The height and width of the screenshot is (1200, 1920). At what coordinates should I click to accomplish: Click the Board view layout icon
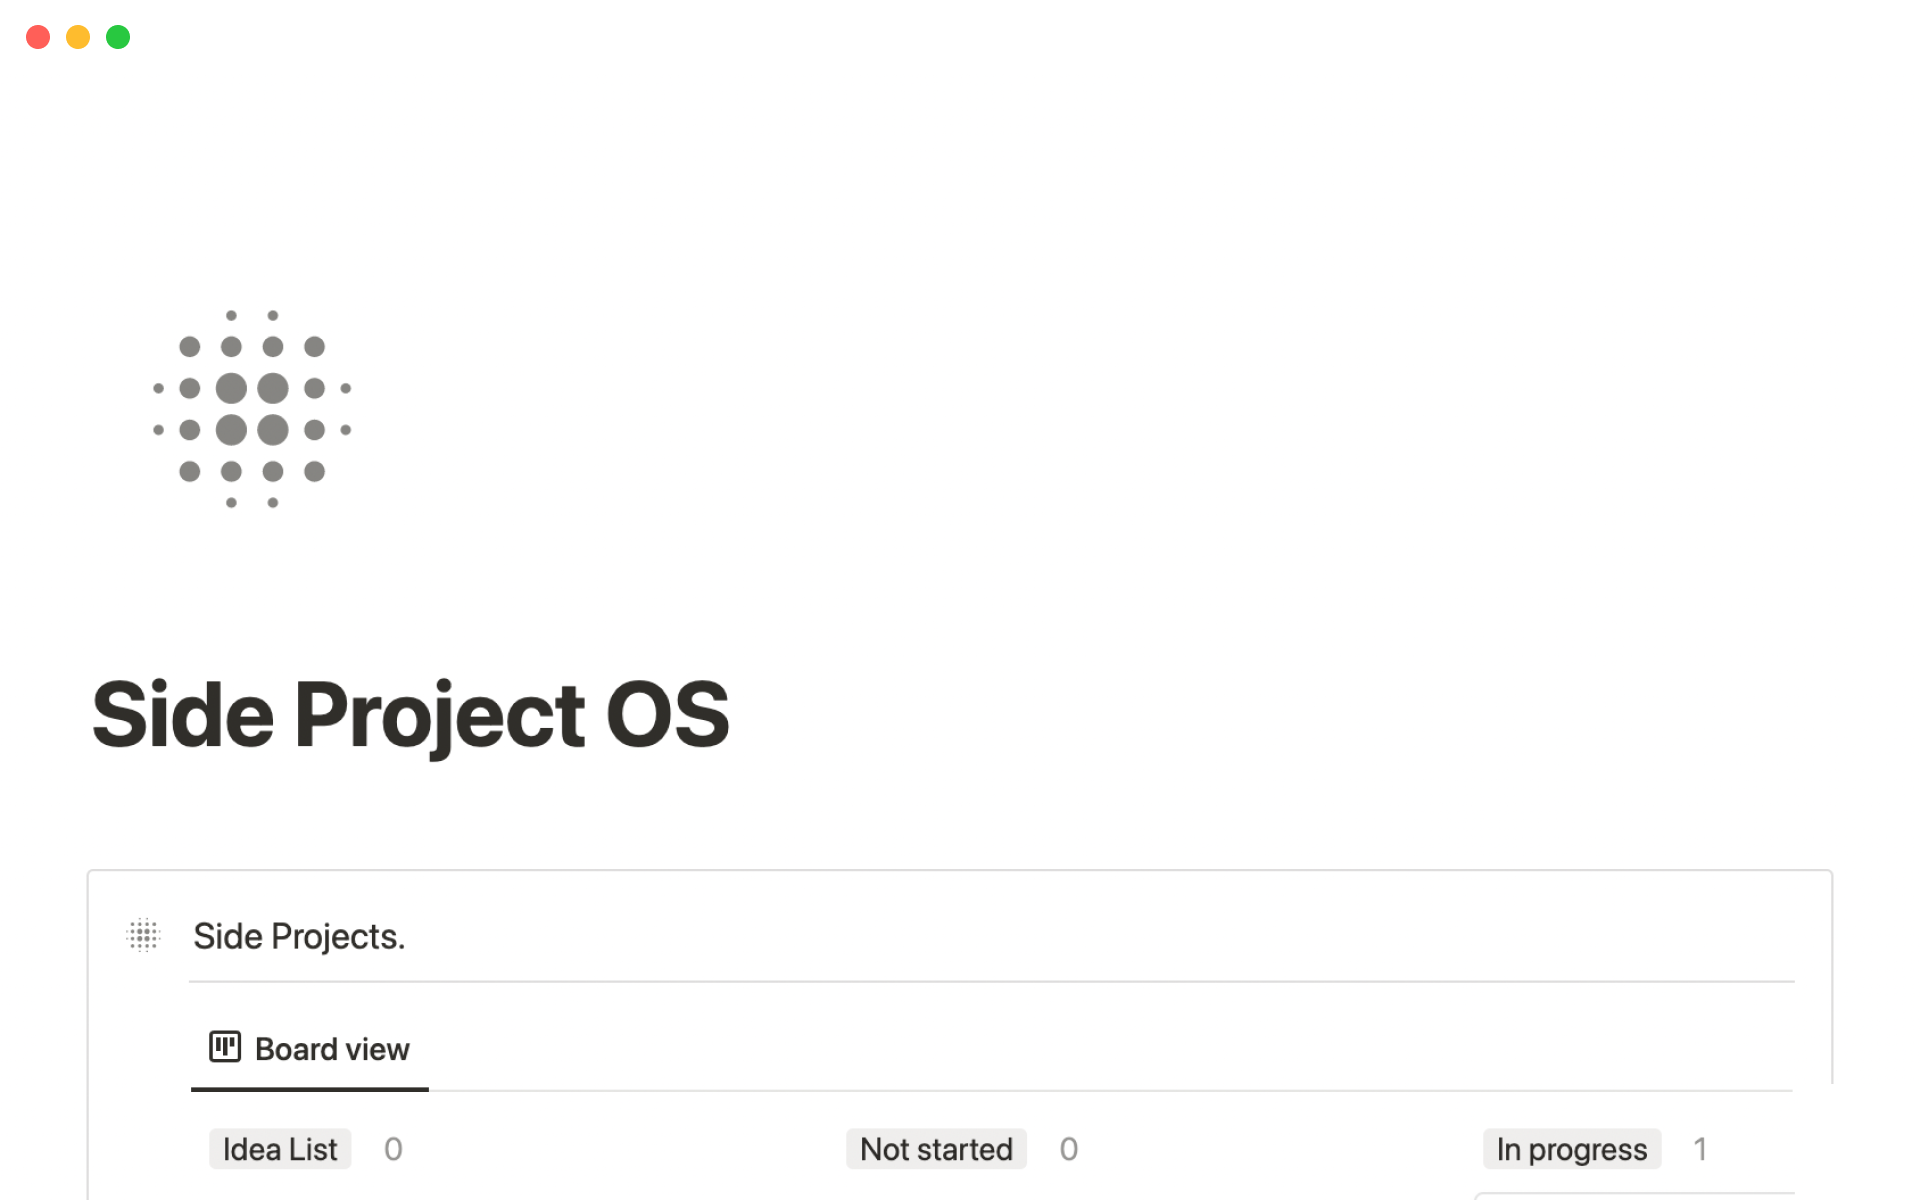pos(224,1047)
